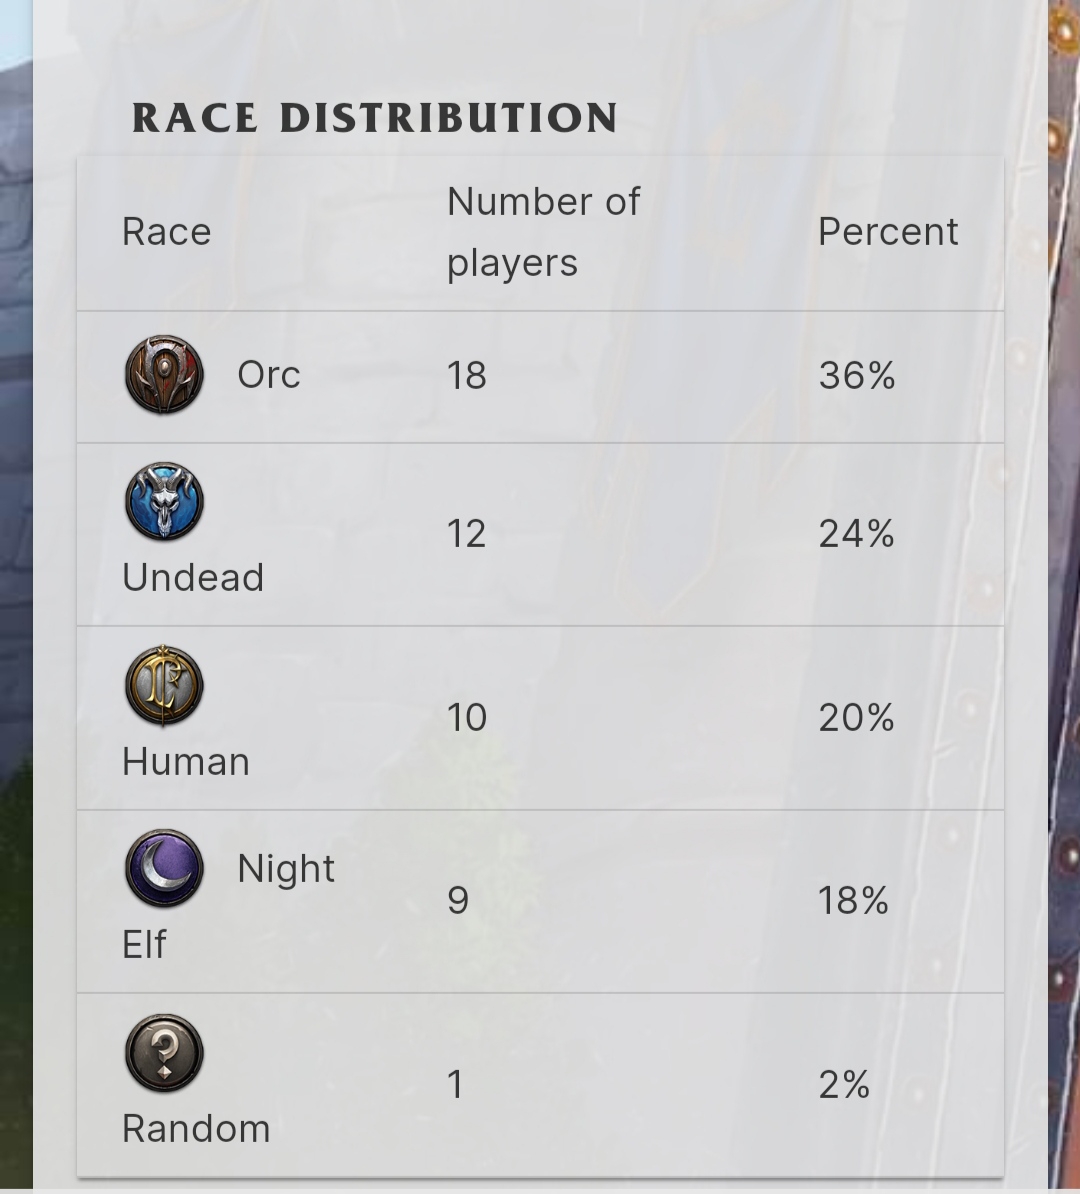This screenshot has height=1194, width=1080.
Task: Click the 18% Night Elf percentage
Action: pos(854,901)
